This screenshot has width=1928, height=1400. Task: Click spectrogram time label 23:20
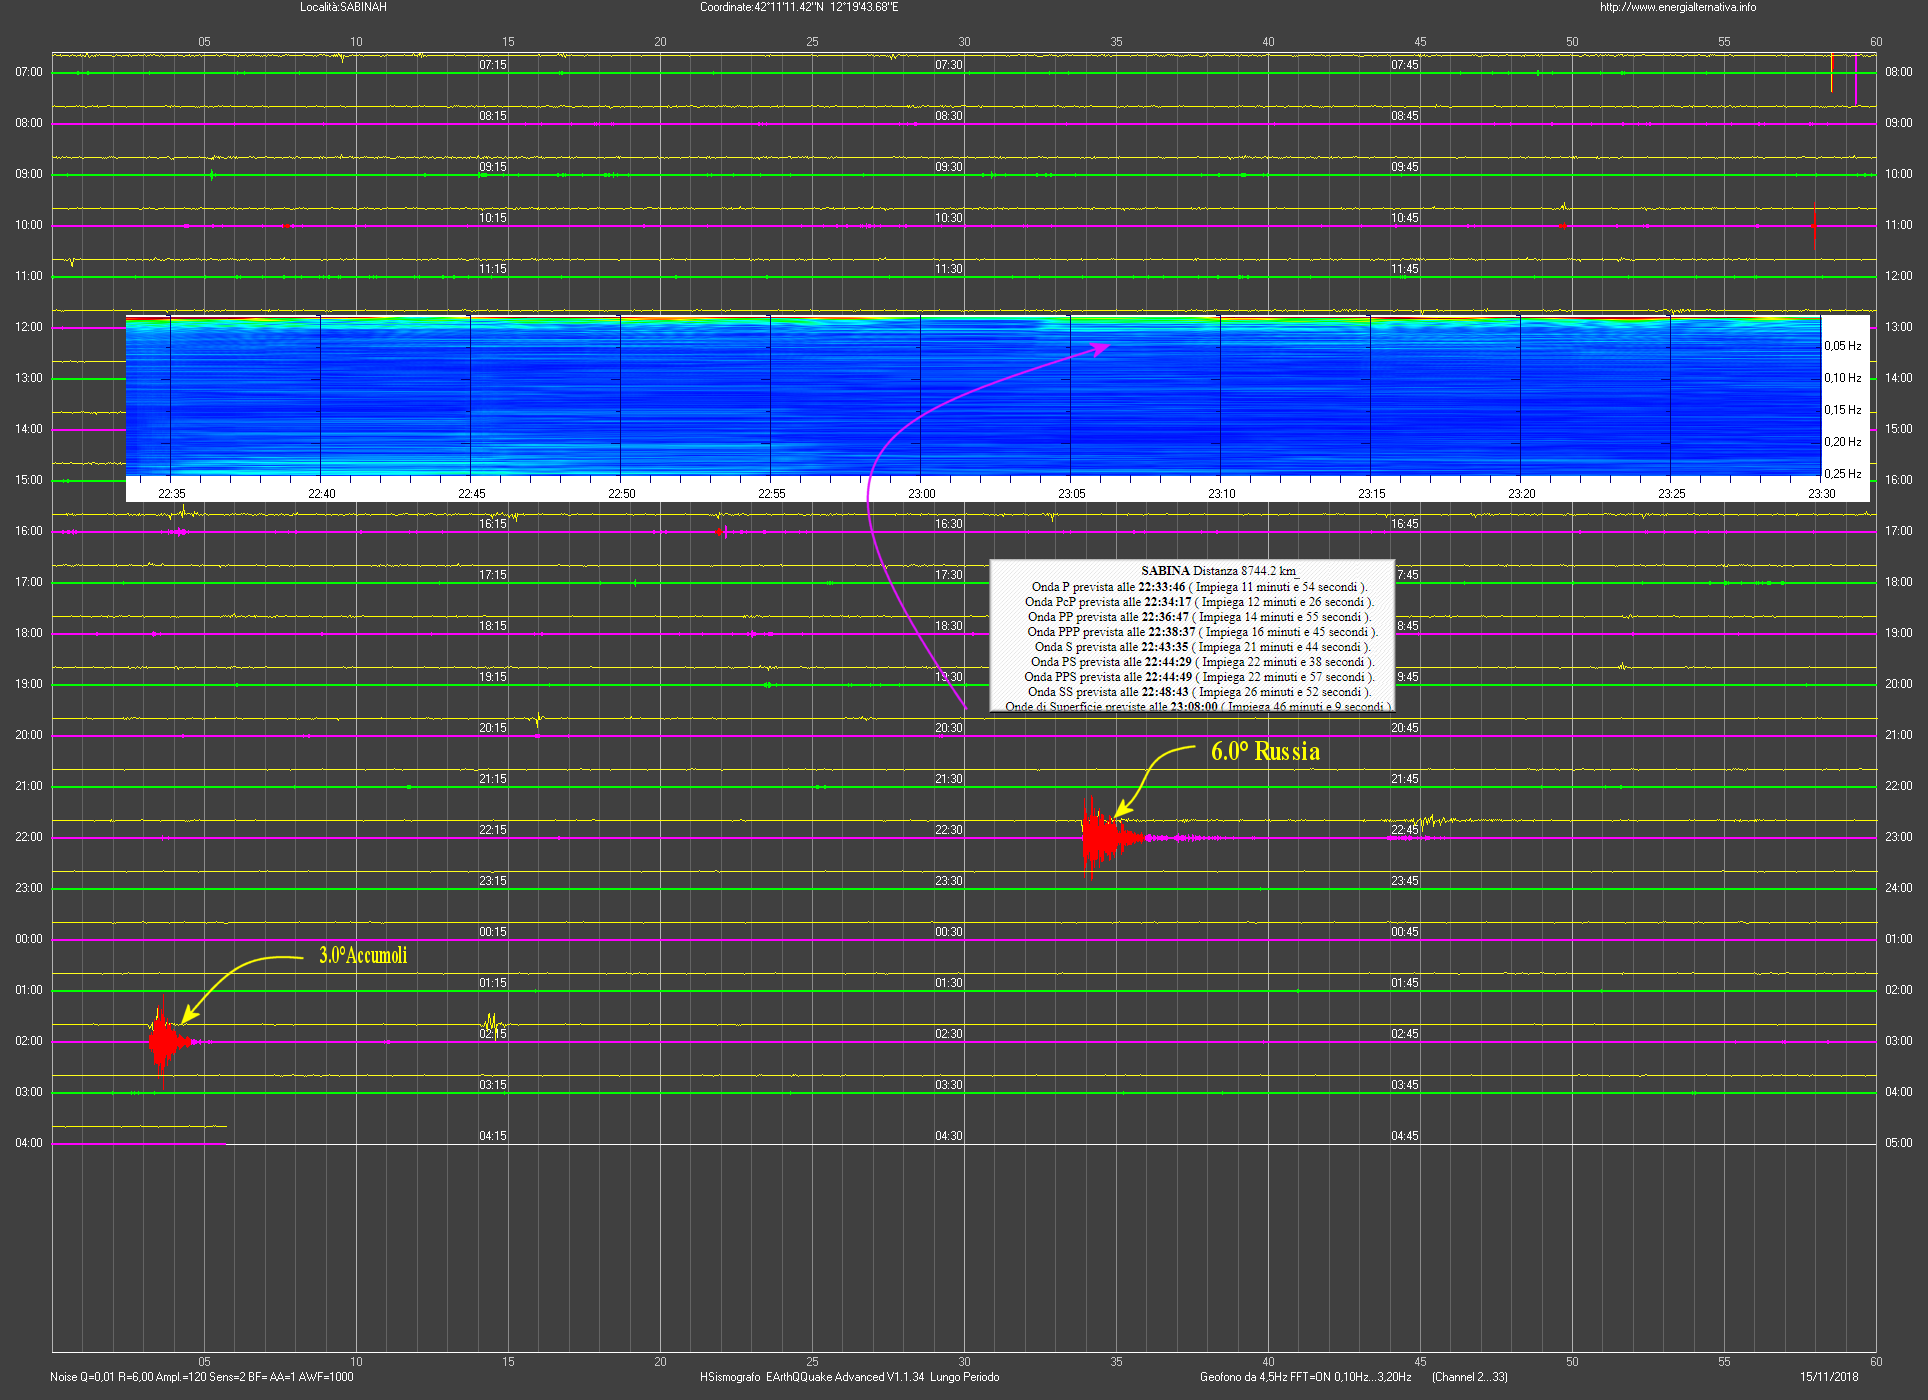[x=1522, y=494]
